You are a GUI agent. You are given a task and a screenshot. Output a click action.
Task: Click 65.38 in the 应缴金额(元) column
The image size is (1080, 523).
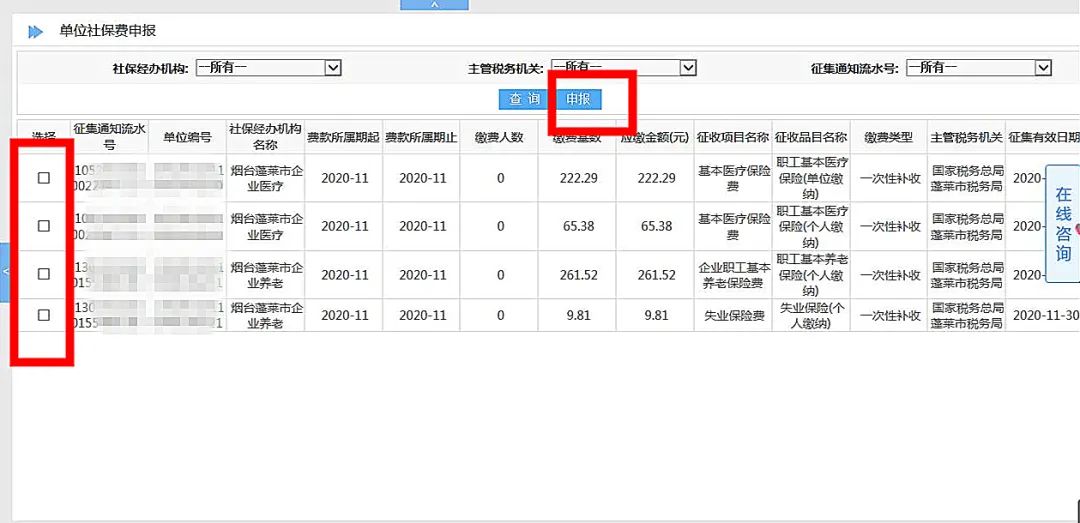[656, 226]
